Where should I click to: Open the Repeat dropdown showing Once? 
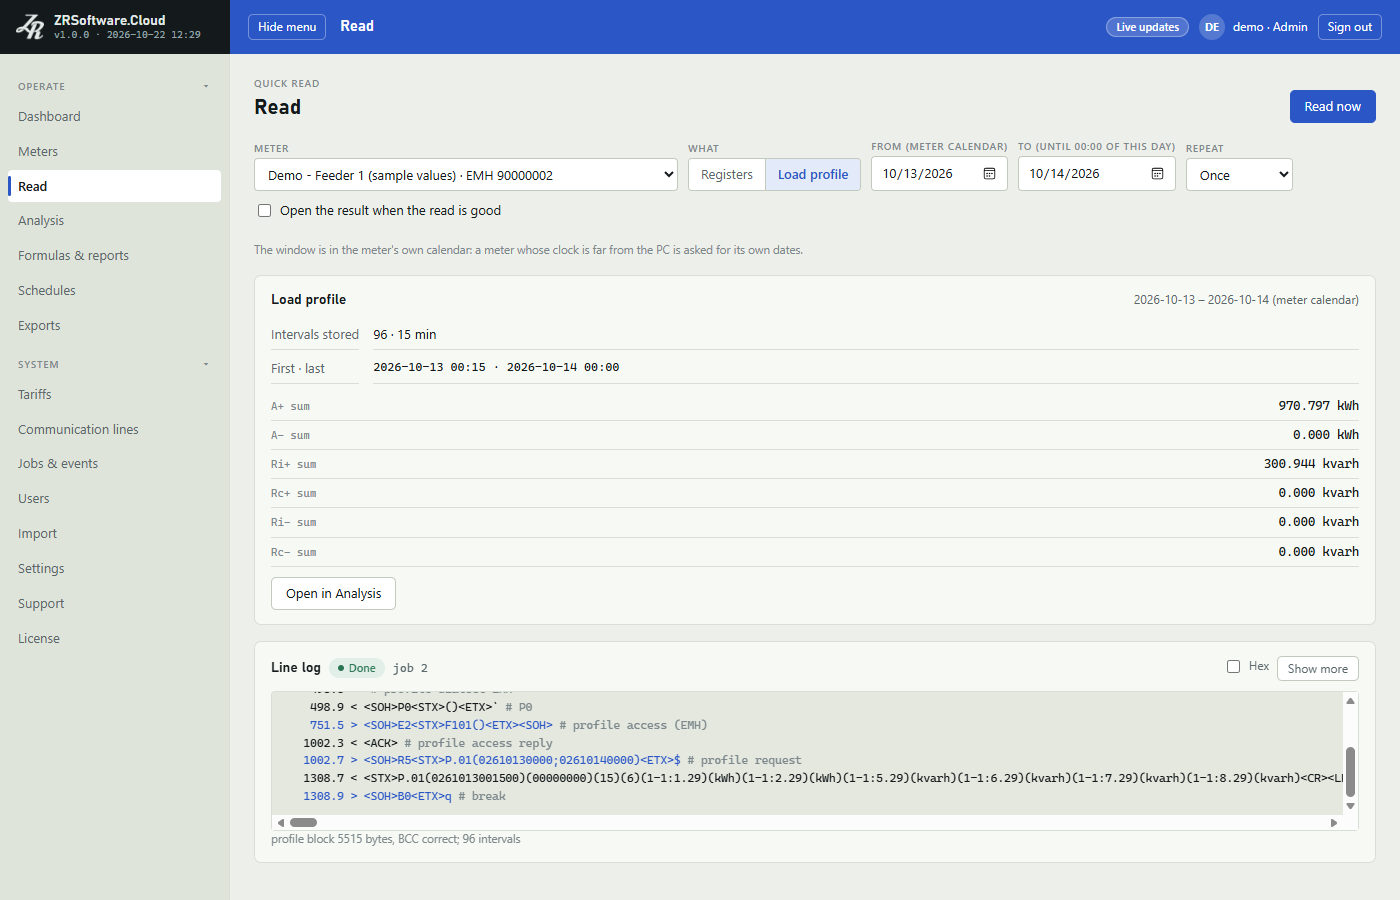click(1239, 175)
